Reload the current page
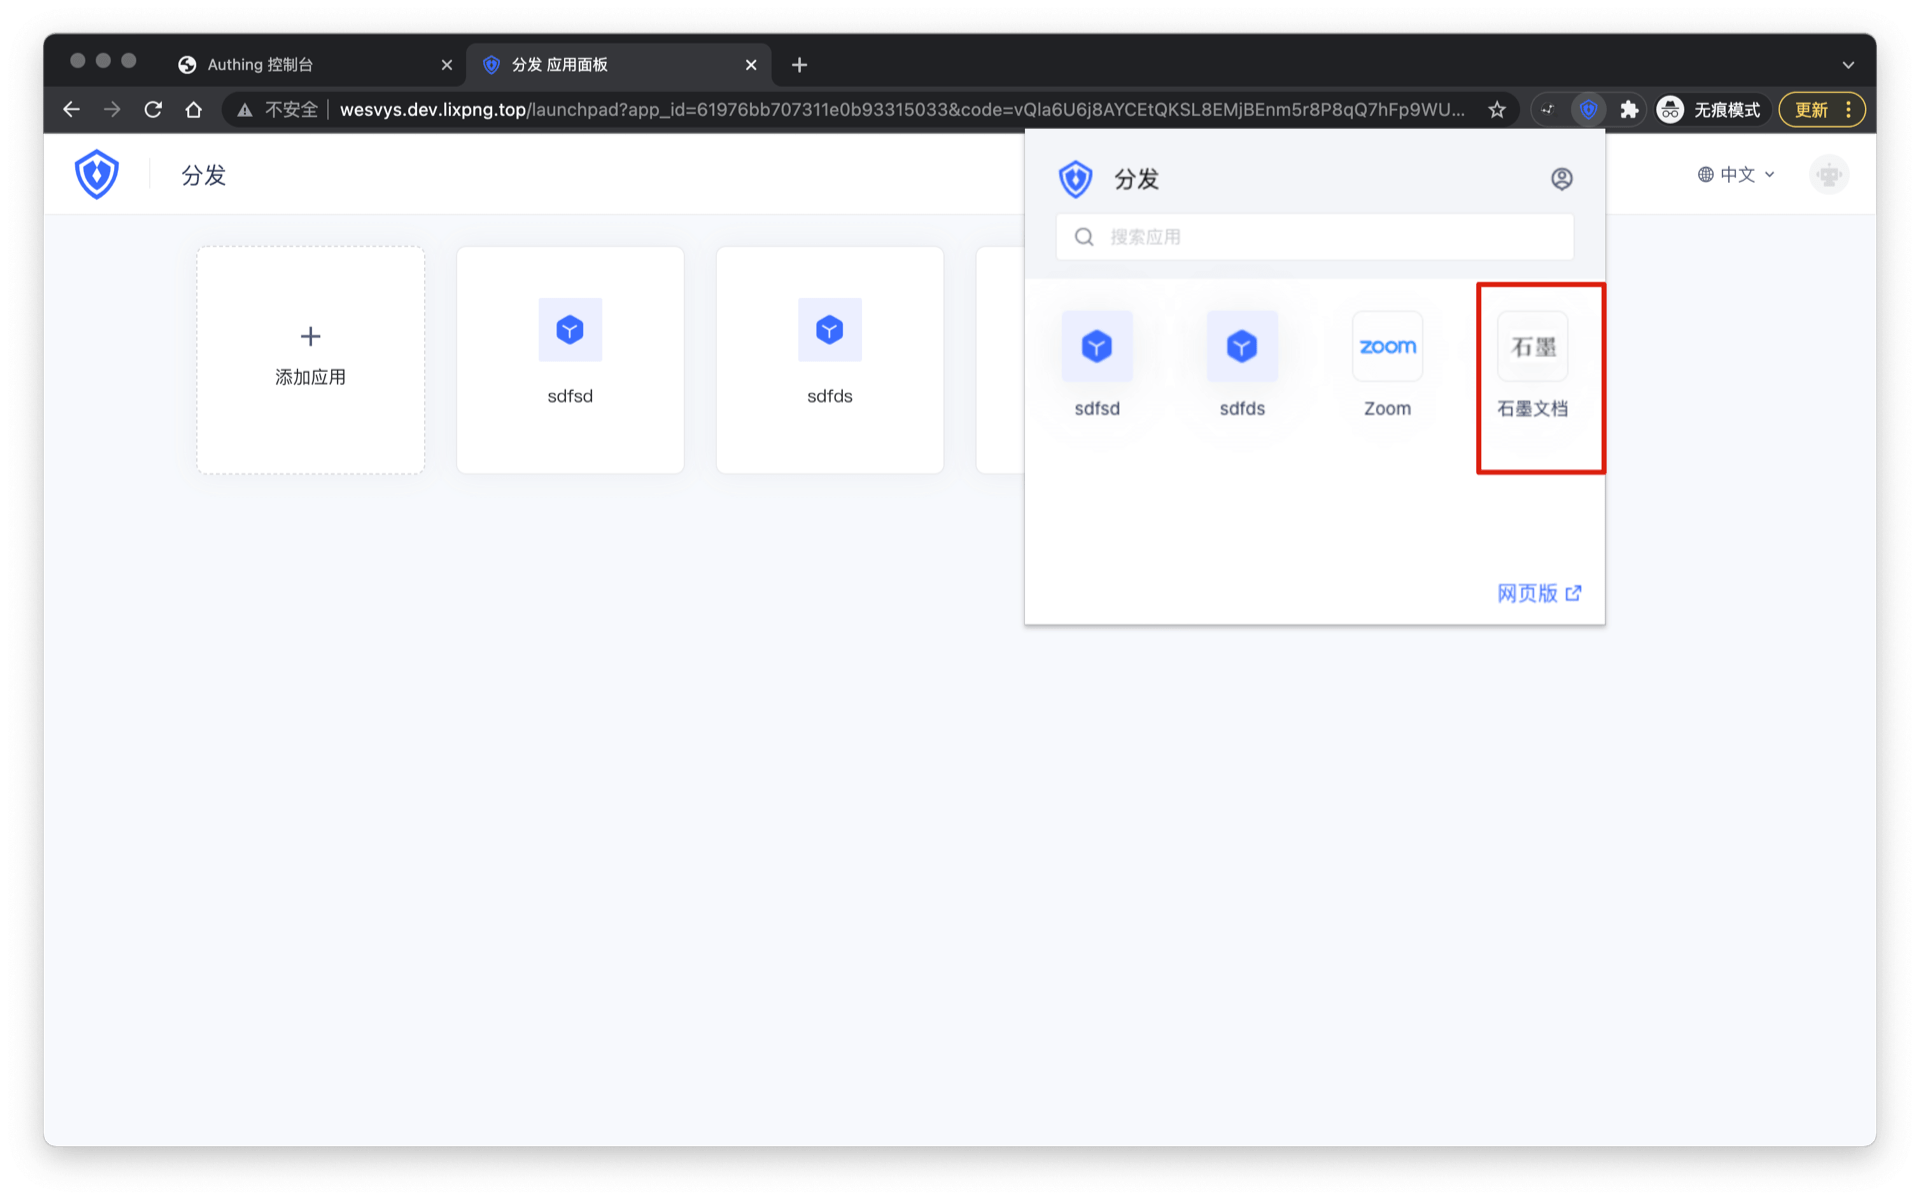Viewport: 1920px width, 1200px height. pyautogui.click(x=153, y=110)
